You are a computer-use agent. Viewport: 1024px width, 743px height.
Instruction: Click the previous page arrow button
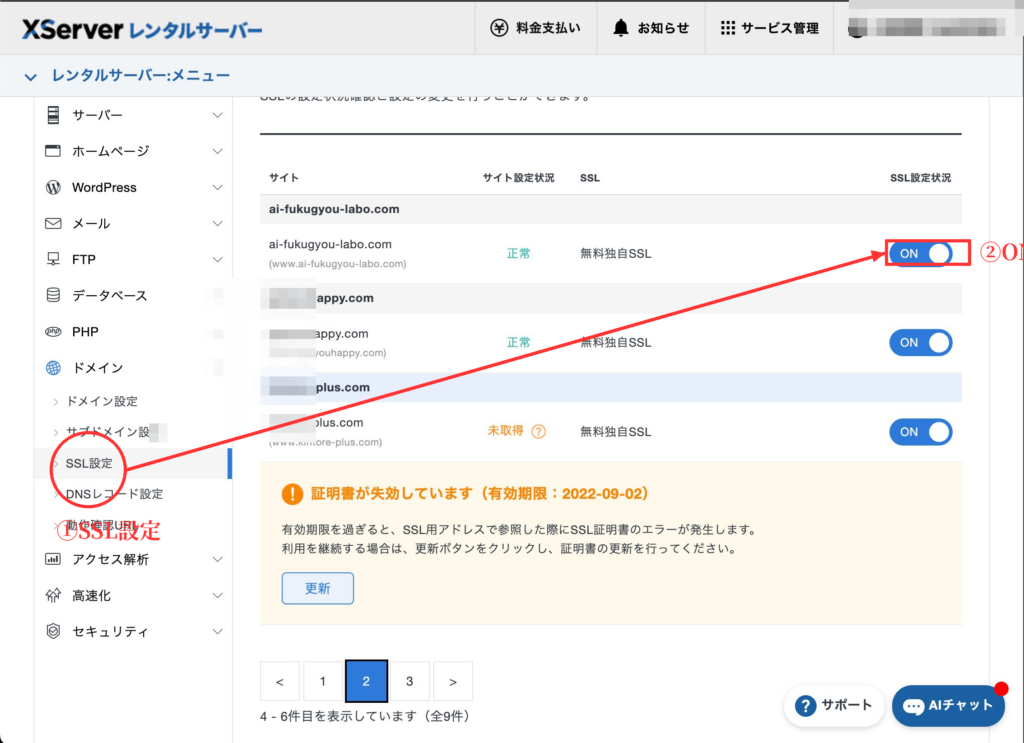[280, 681]
